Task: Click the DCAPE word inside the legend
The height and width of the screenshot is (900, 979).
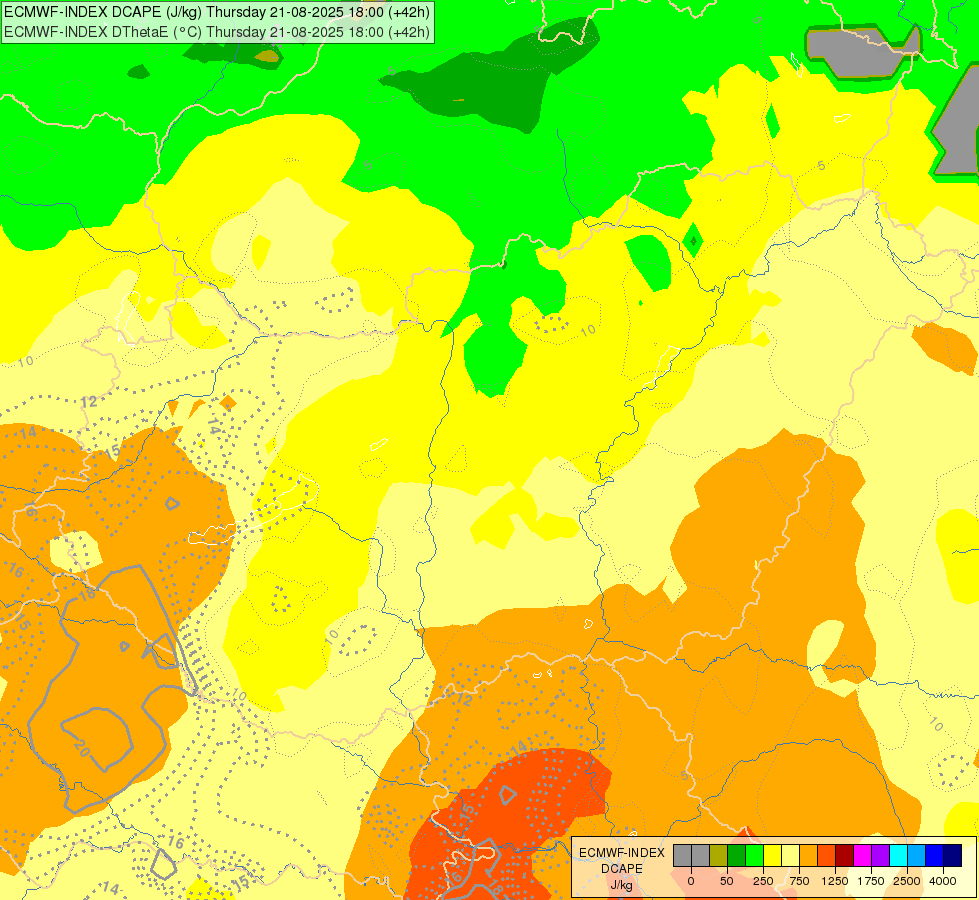Action: [622, 869]
